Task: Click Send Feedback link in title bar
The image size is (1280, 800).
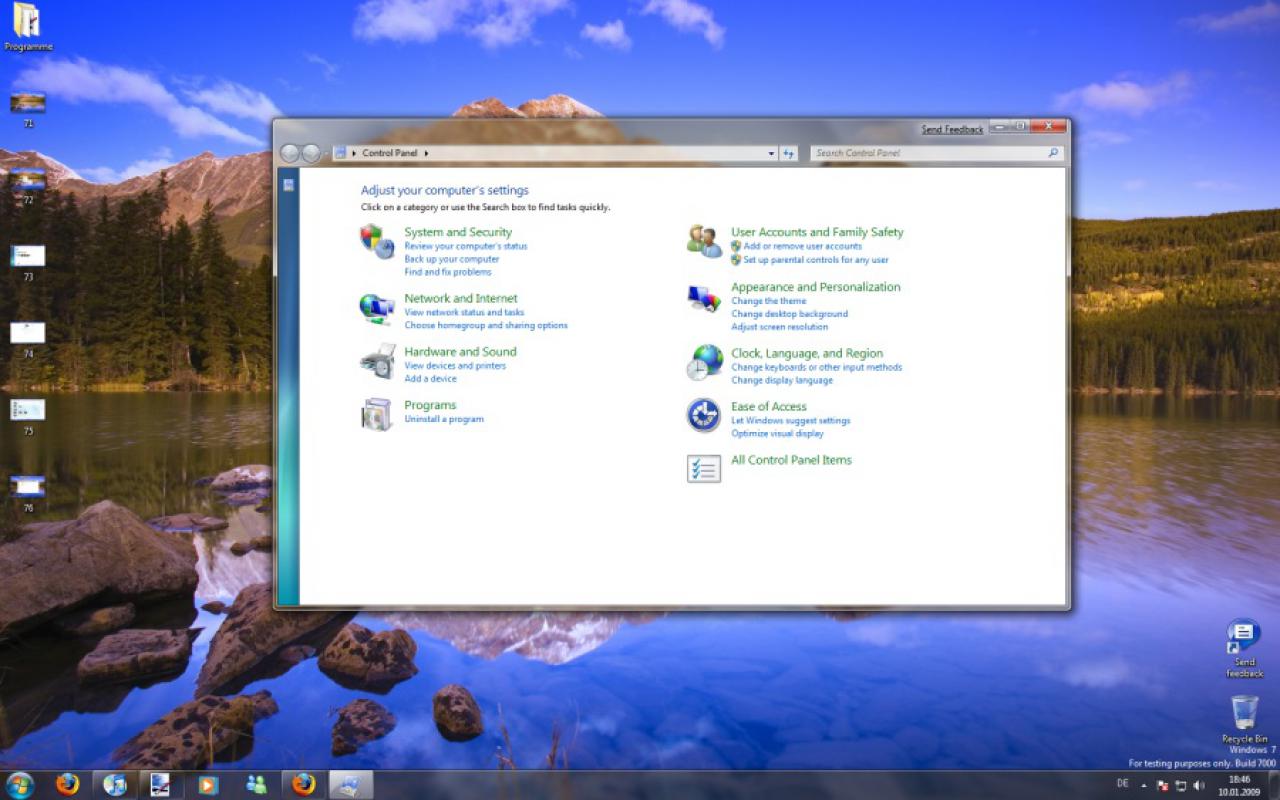Action: point(952,130)
